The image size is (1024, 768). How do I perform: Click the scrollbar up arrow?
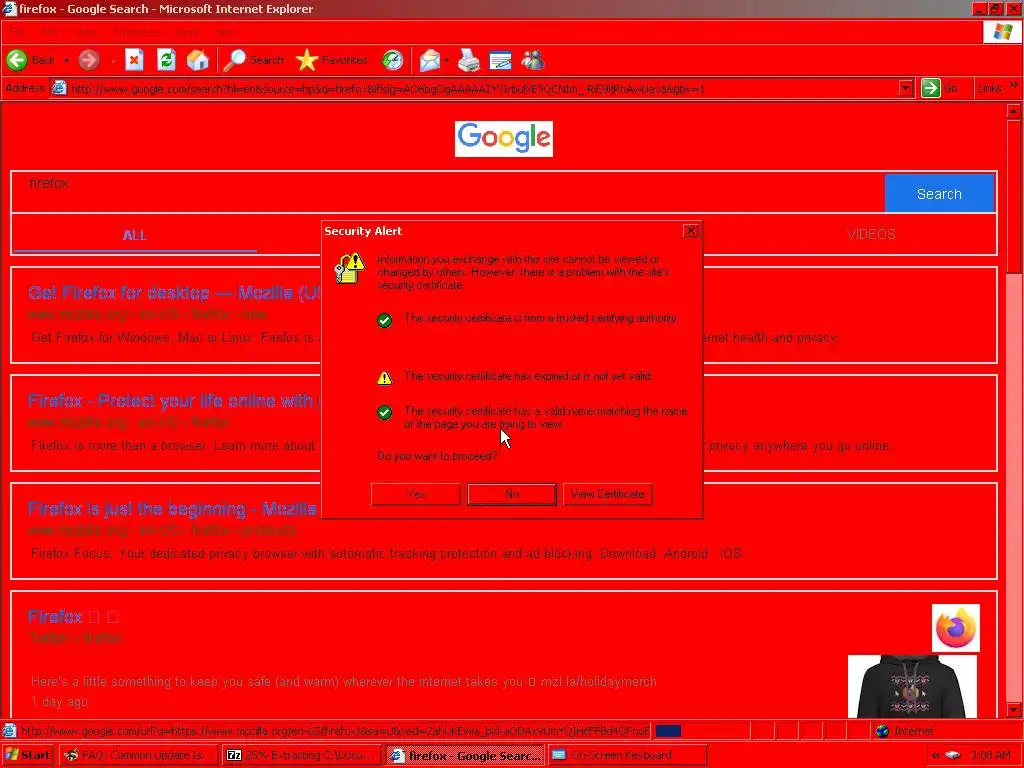click(x=1014, y=111)
